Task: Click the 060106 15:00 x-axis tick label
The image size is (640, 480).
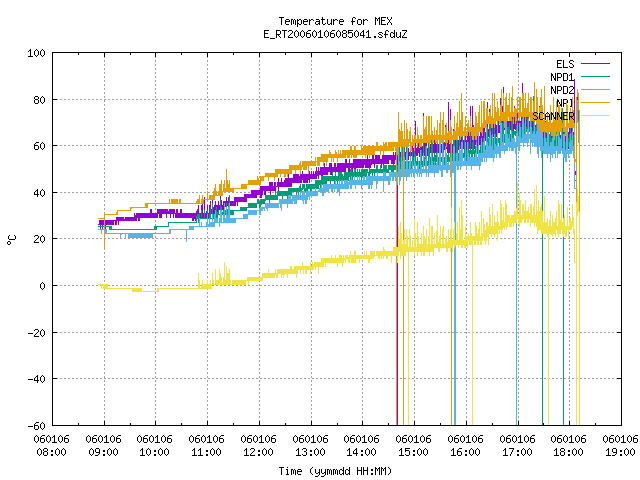Action: coord(413,446)
